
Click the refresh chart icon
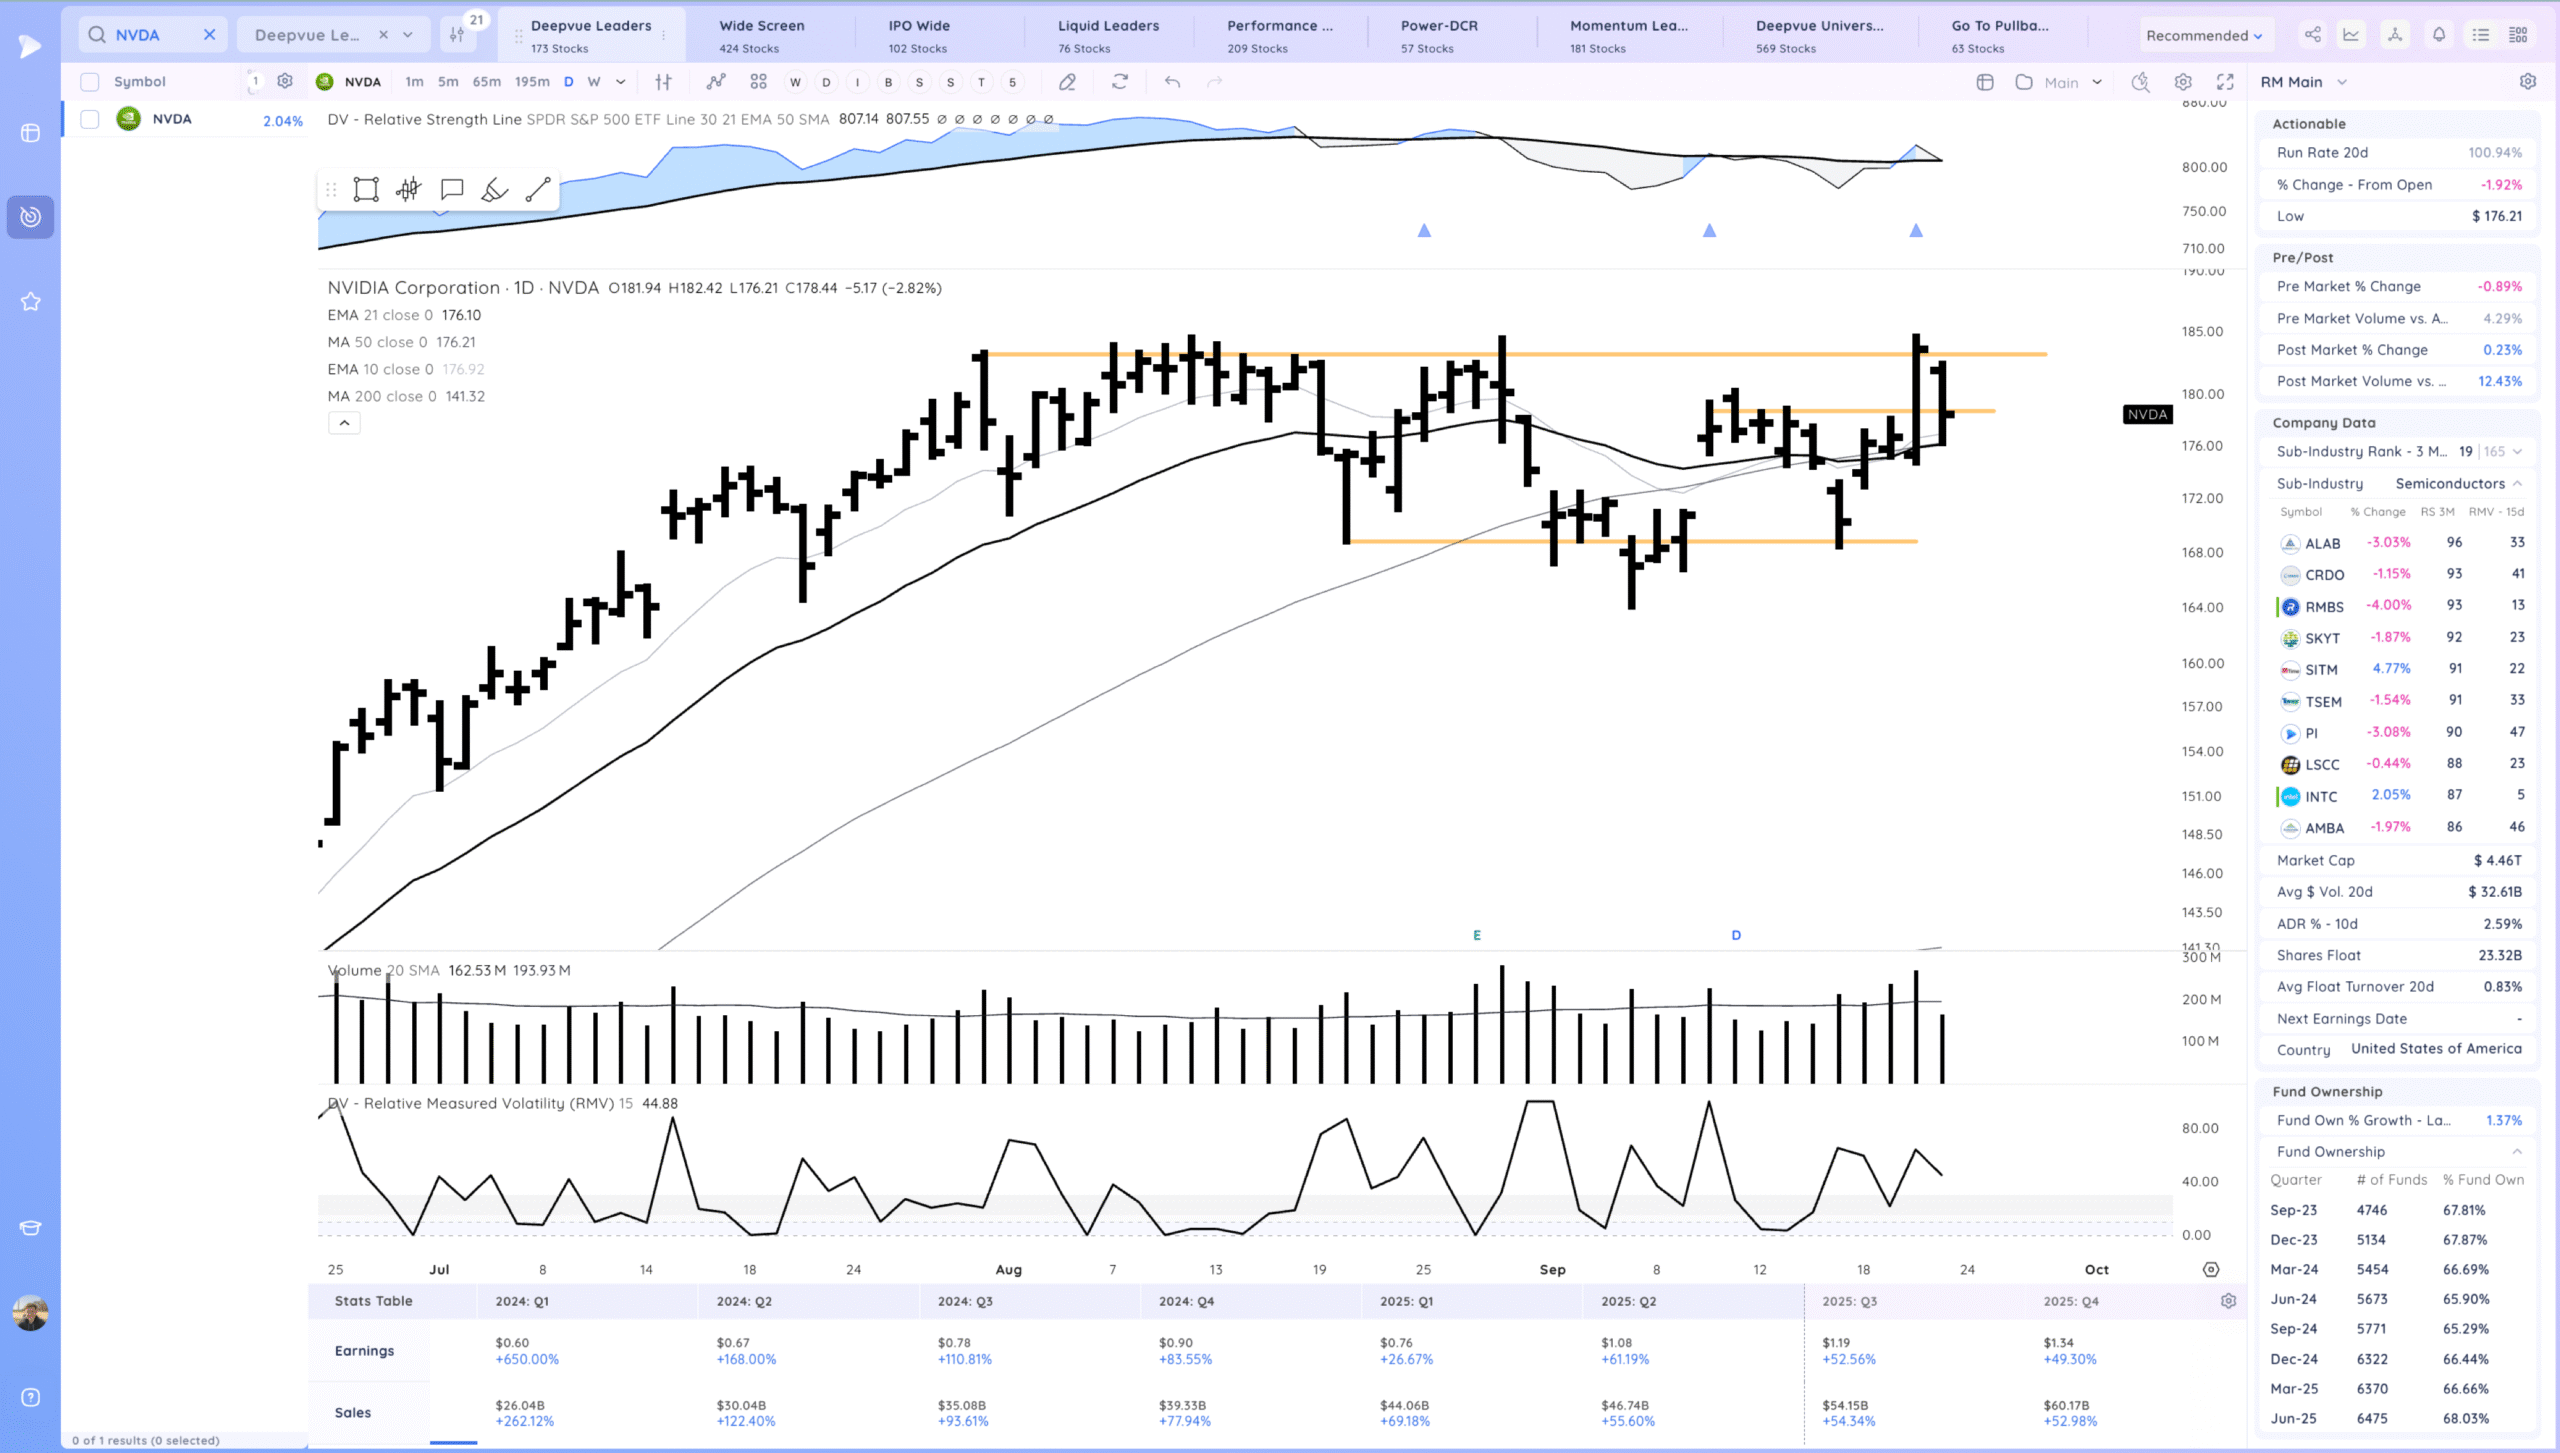pos(1120,82)
